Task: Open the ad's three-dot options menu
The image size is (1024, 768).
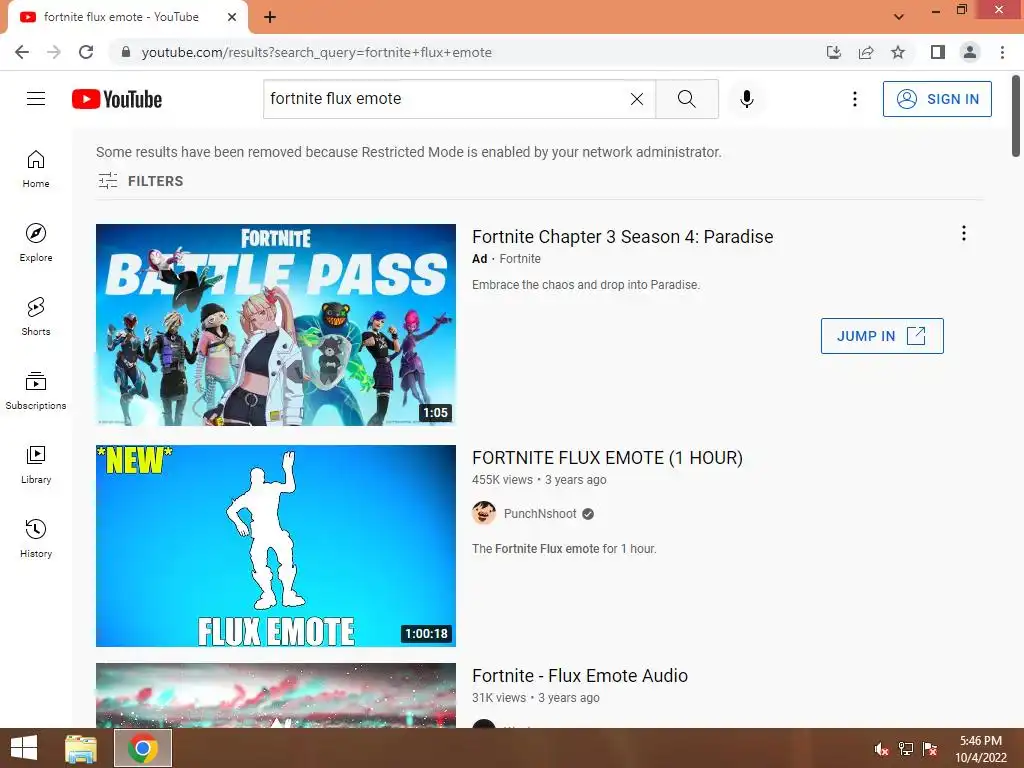Action: (x=963, y=233)
